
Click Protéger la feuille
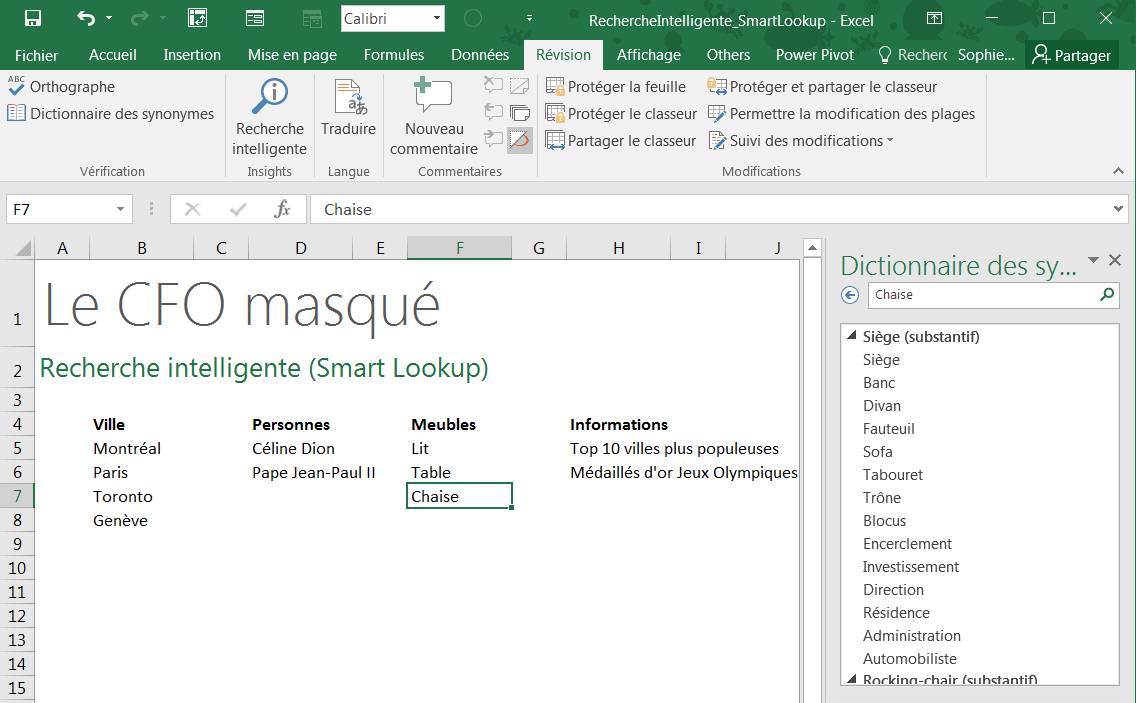(x=616, y=87)
